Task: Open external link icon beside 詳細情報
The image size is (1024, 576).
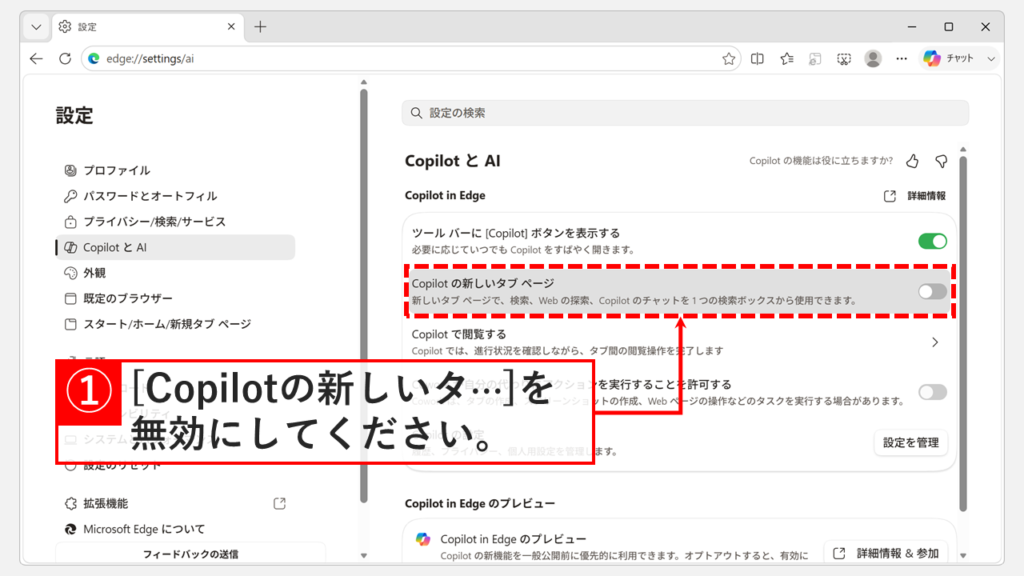Action: (889, 196)
